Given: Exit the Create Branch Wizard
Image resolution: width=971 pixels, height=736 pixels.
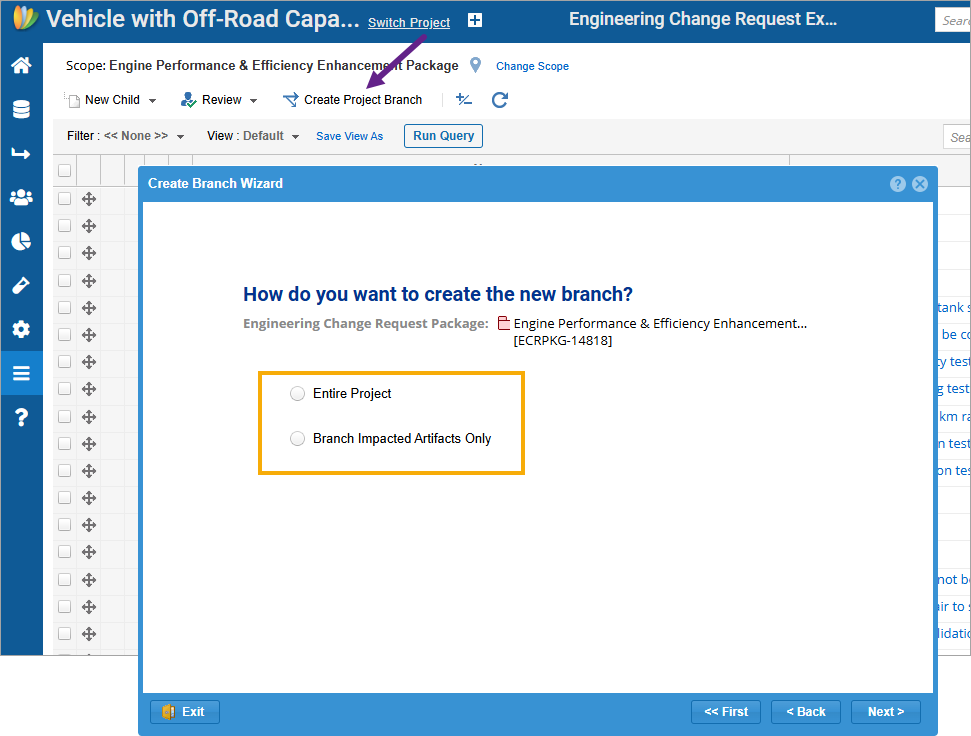Looking at the screenshot, I should [x=184, y=712].
